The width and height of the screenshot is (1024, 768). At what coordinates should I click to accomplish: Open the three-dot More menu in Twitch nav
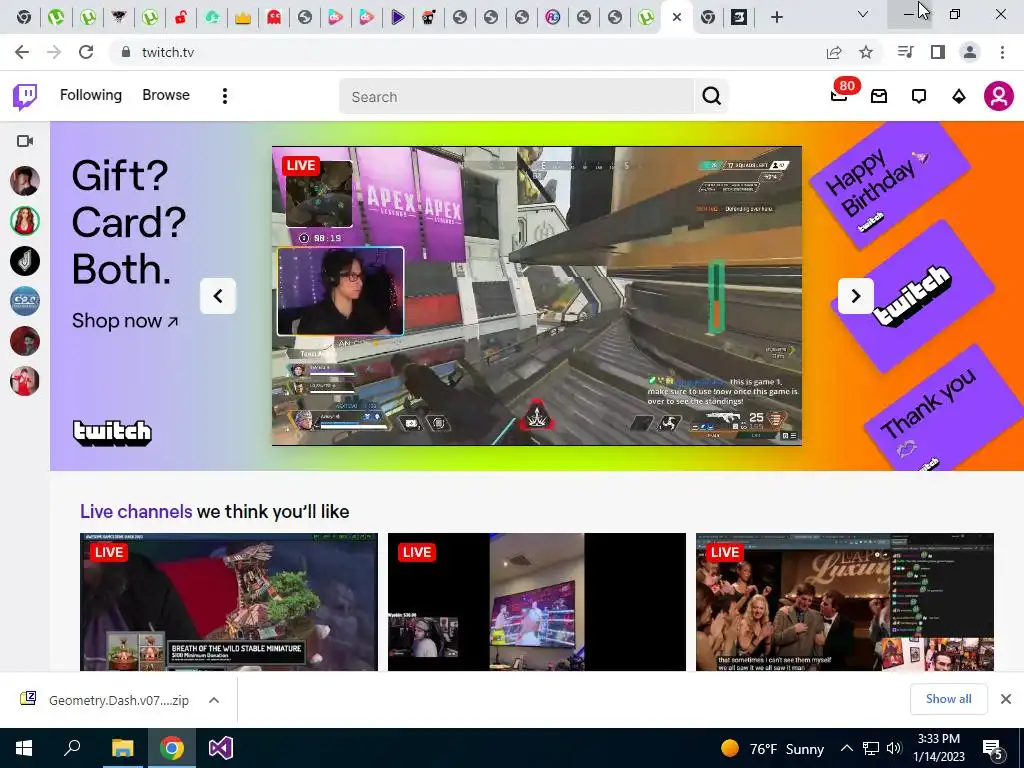(x=225, y=97)
